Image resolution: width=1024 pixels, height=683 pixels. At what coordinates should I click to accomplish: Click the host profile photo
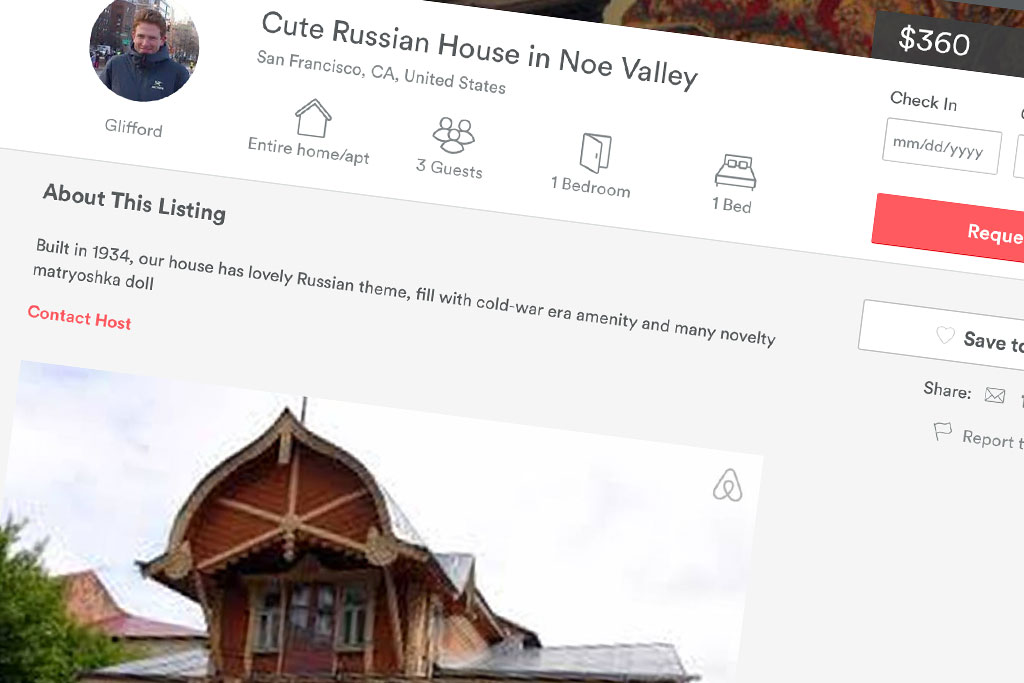click(x=144, y=49)
